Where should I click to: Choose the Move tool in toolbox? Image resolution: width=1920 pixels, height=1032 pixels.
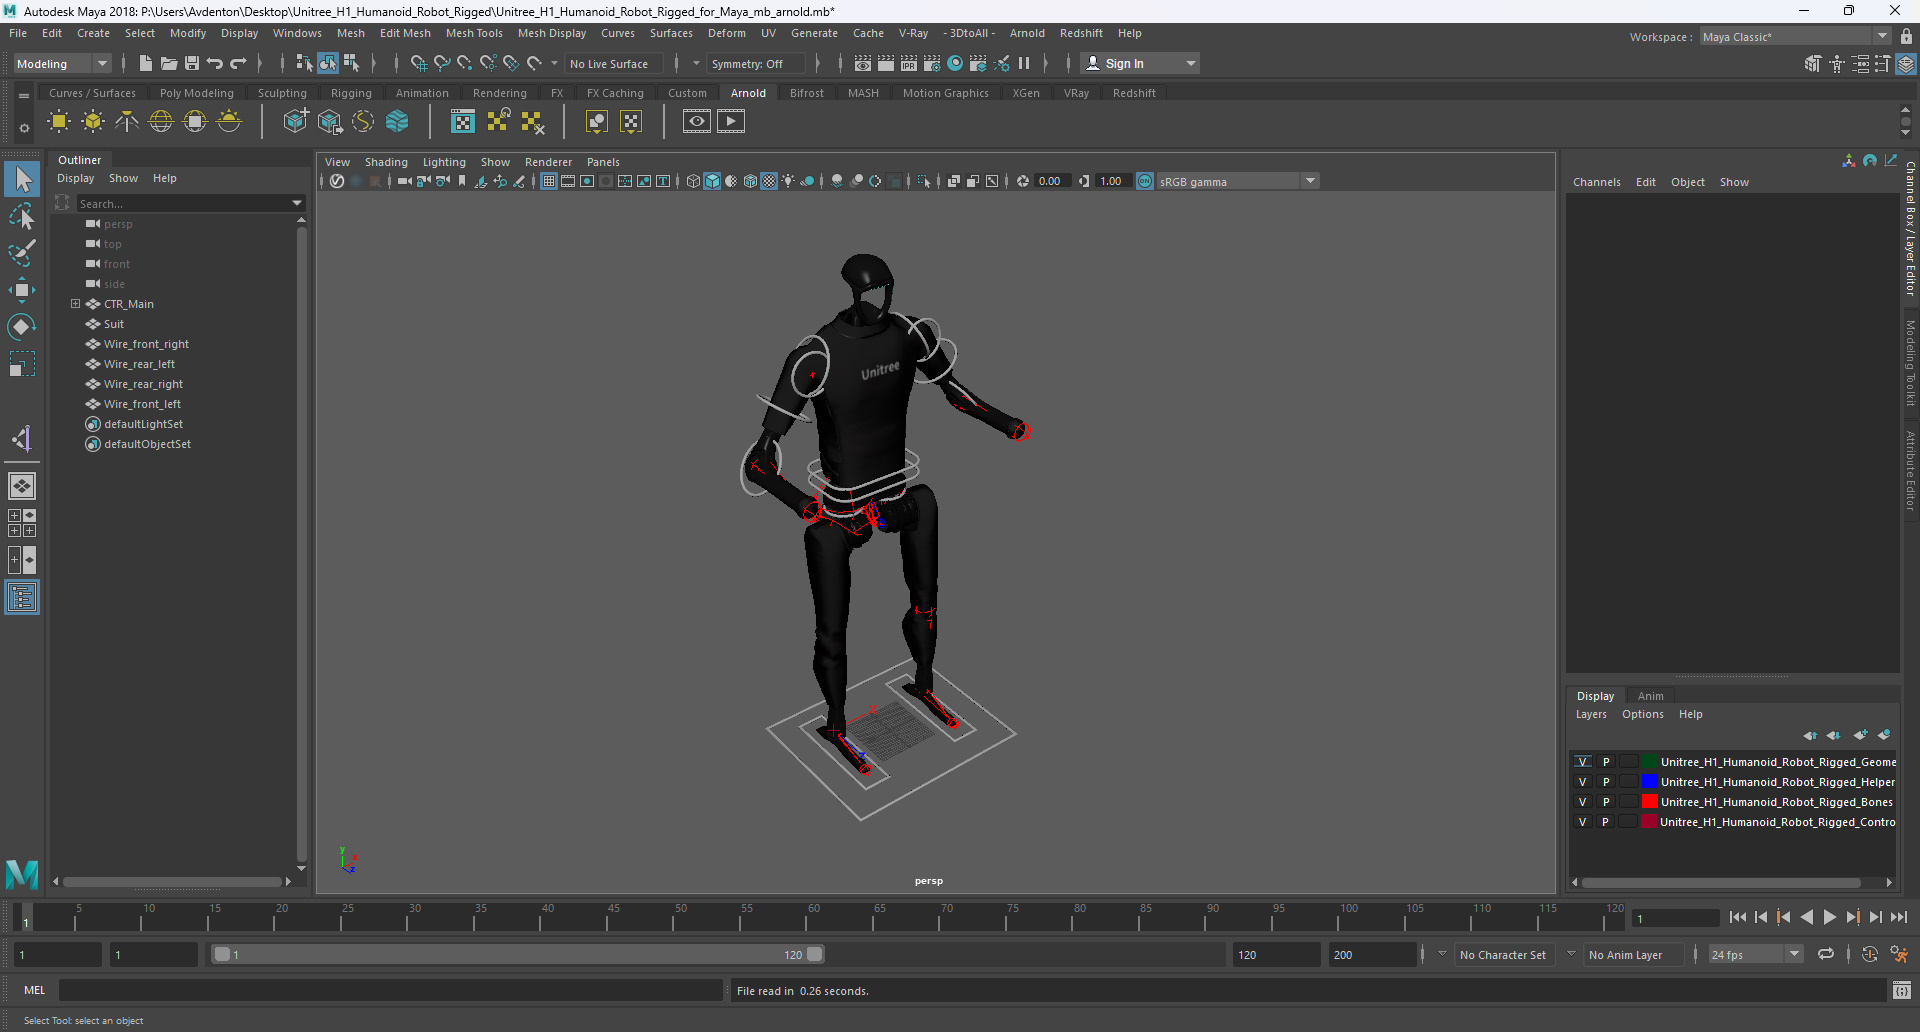22,290
